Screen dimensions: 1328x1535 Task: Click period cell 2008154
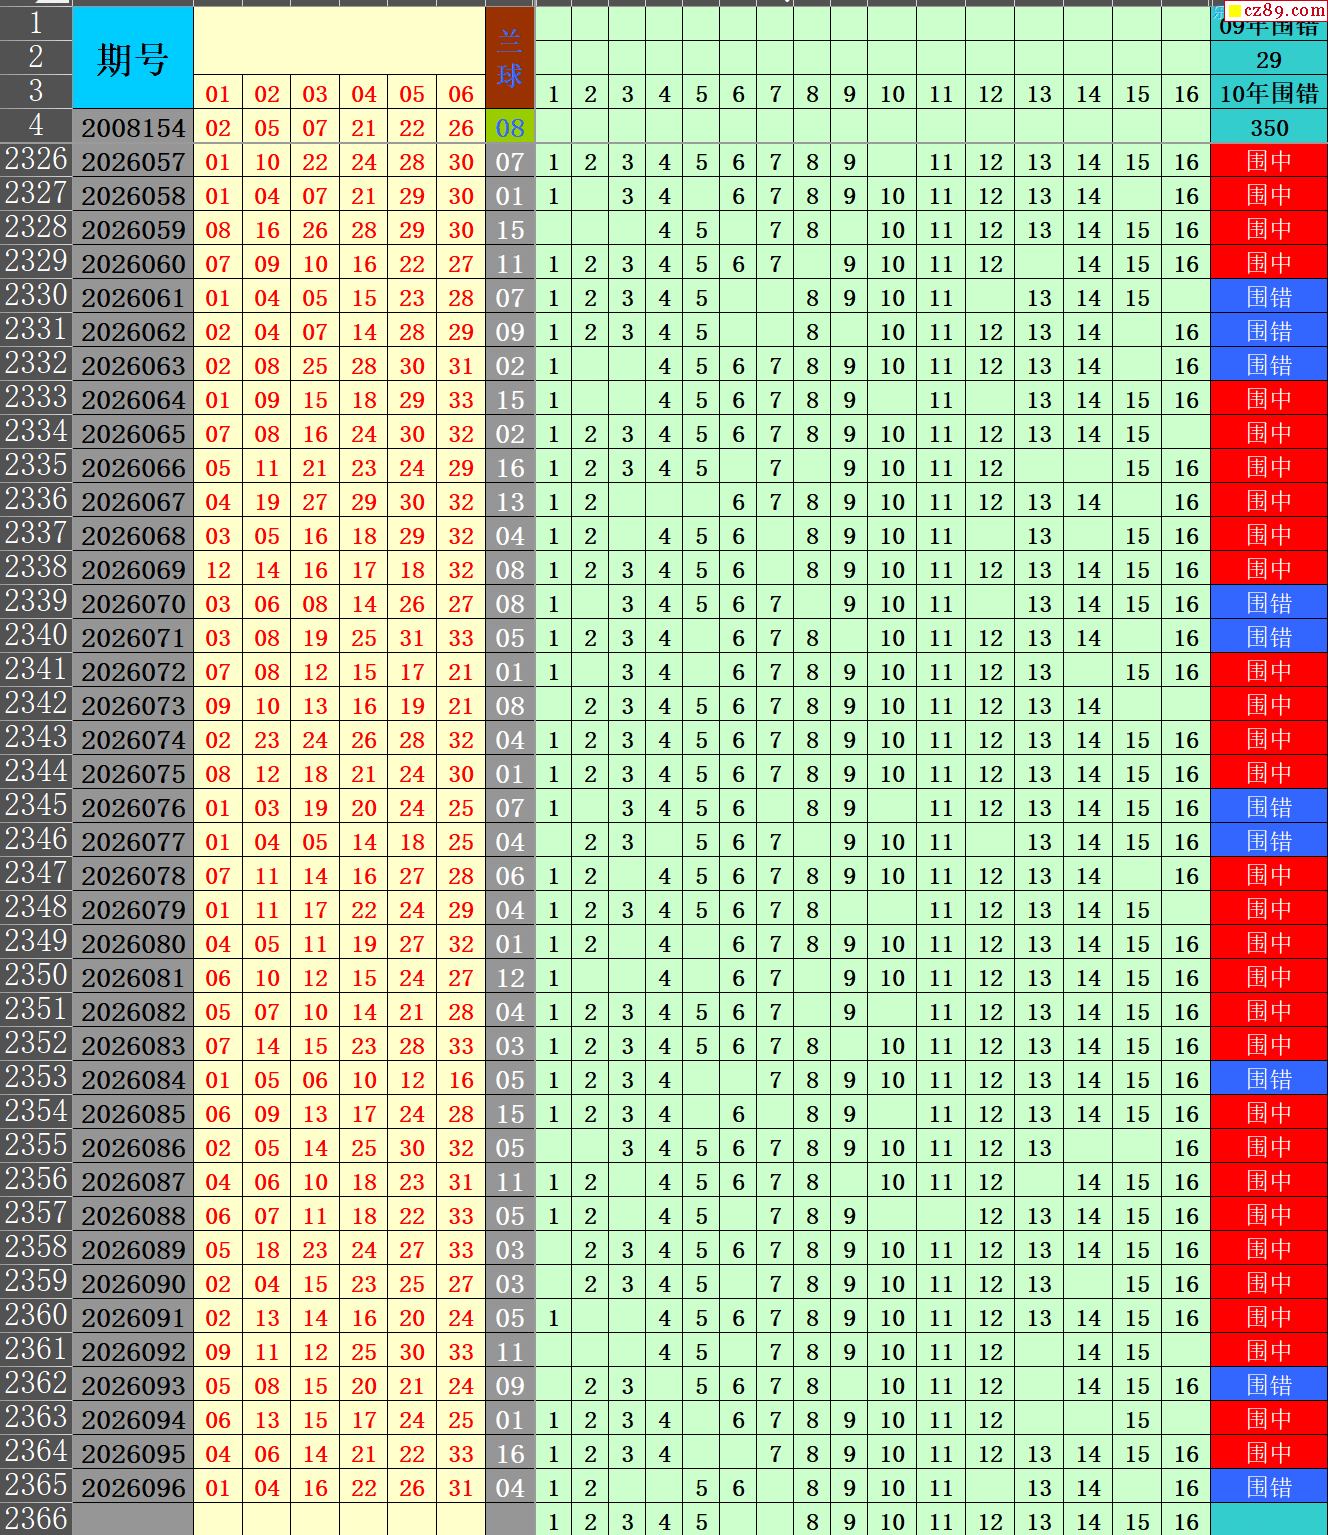pyautogui.click(x=133, y=127)
